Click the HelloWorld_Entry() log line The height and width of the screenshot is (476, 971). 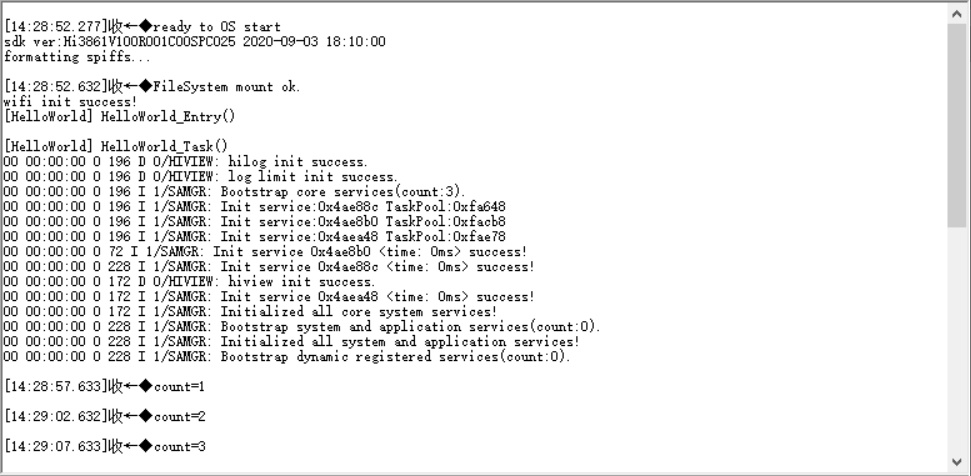119,117
